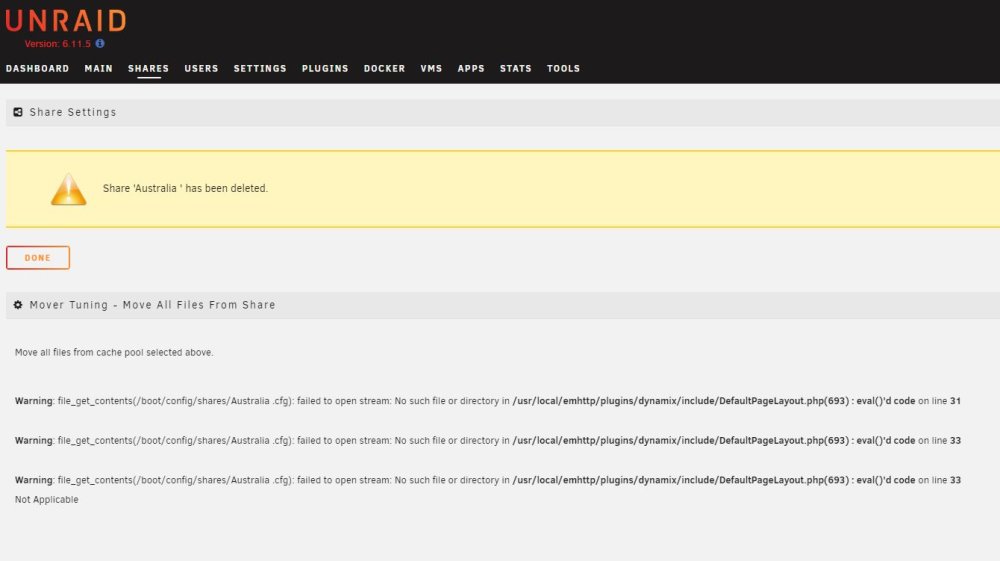Click 'Move all files from cache pool' text
Screen dimensions: 1000x561
point(114,353)
